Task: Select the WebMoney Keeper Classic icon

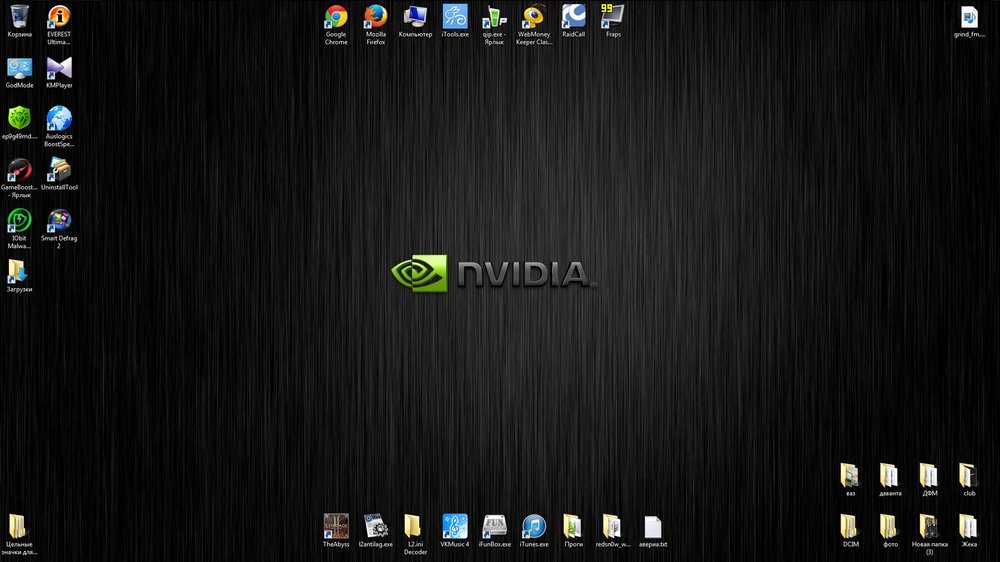Action: 534,17
